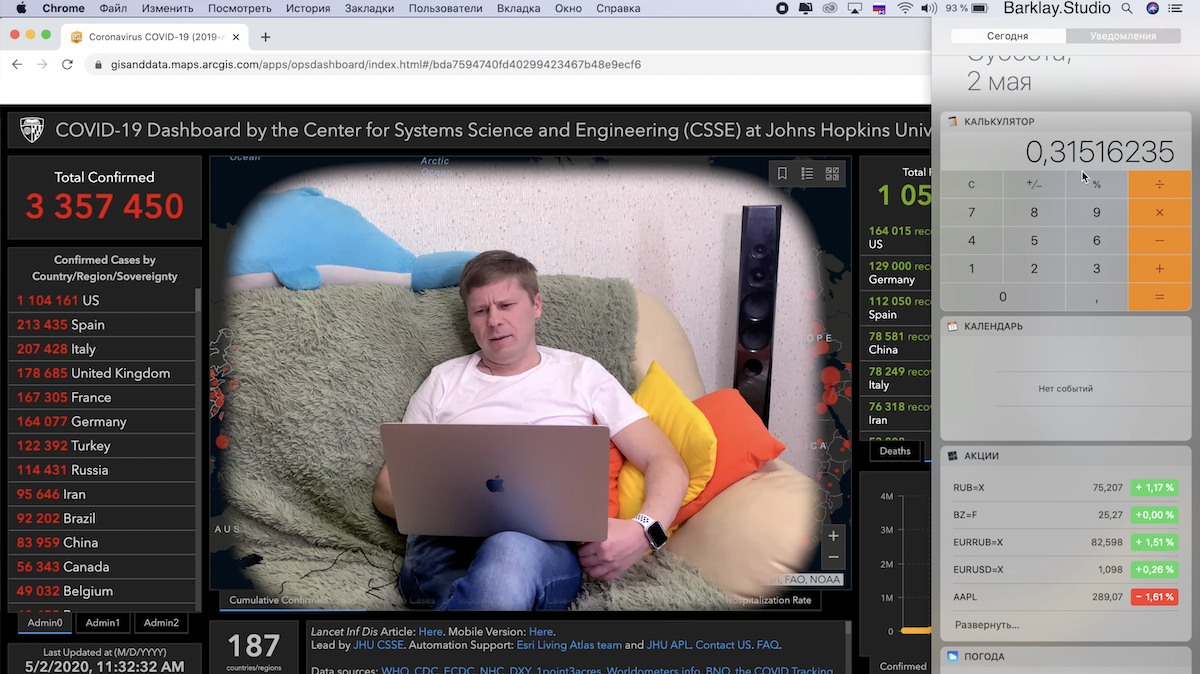The width and height of the screenshot is (1200, 674).
Task: Zoom out on the map
Action: 833,557
